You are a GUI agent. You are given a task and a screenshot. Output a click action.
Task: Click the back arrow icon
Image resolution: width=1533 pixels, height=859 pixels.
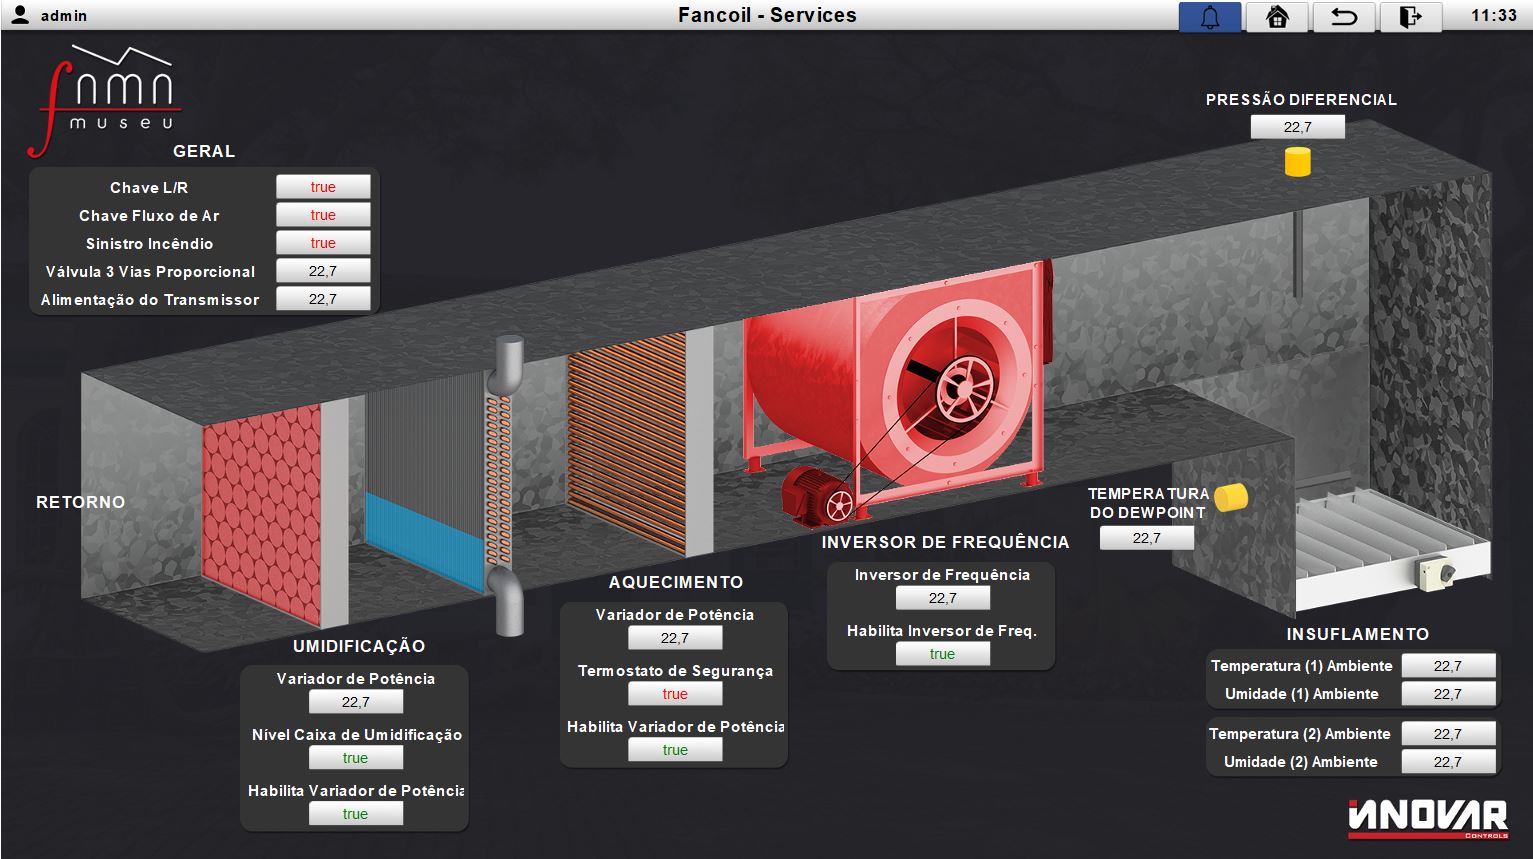(1344, 17)
